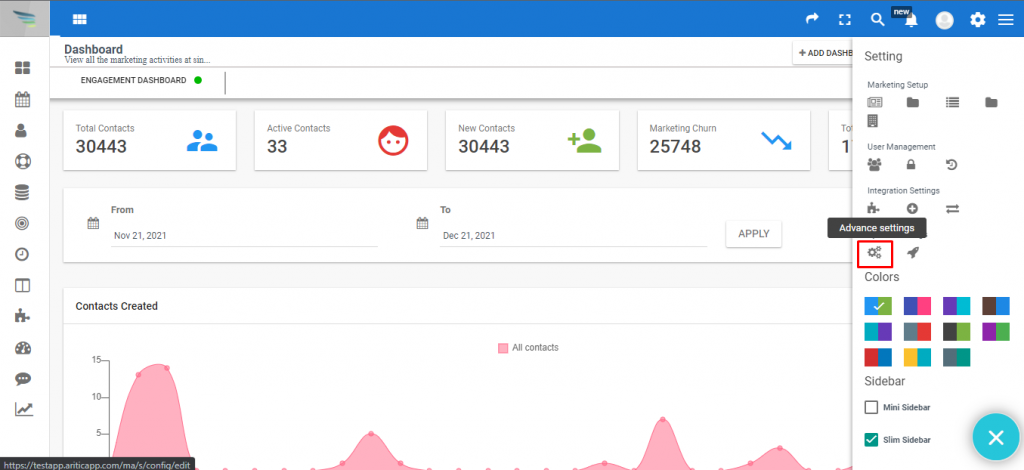1024x470 pixels.
Task: Open the Total Contacts card
Action: 150,140
